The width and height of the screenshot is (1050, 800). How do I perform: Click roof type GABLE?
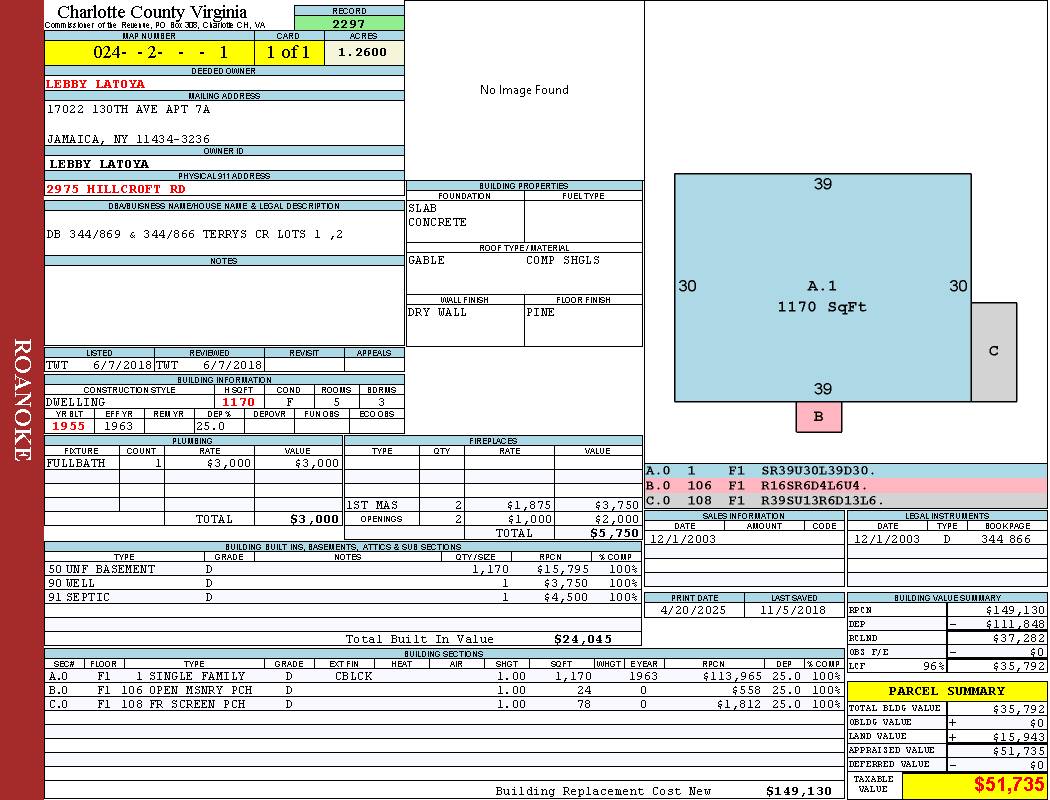click(427, 260)
